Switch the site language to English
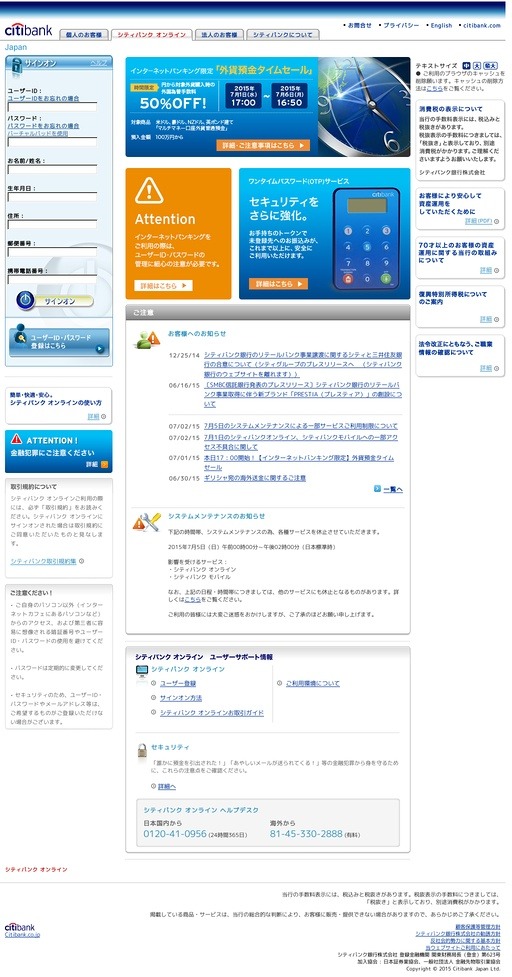The height and width of the screenshot is (977, 512). click(441, 26)
